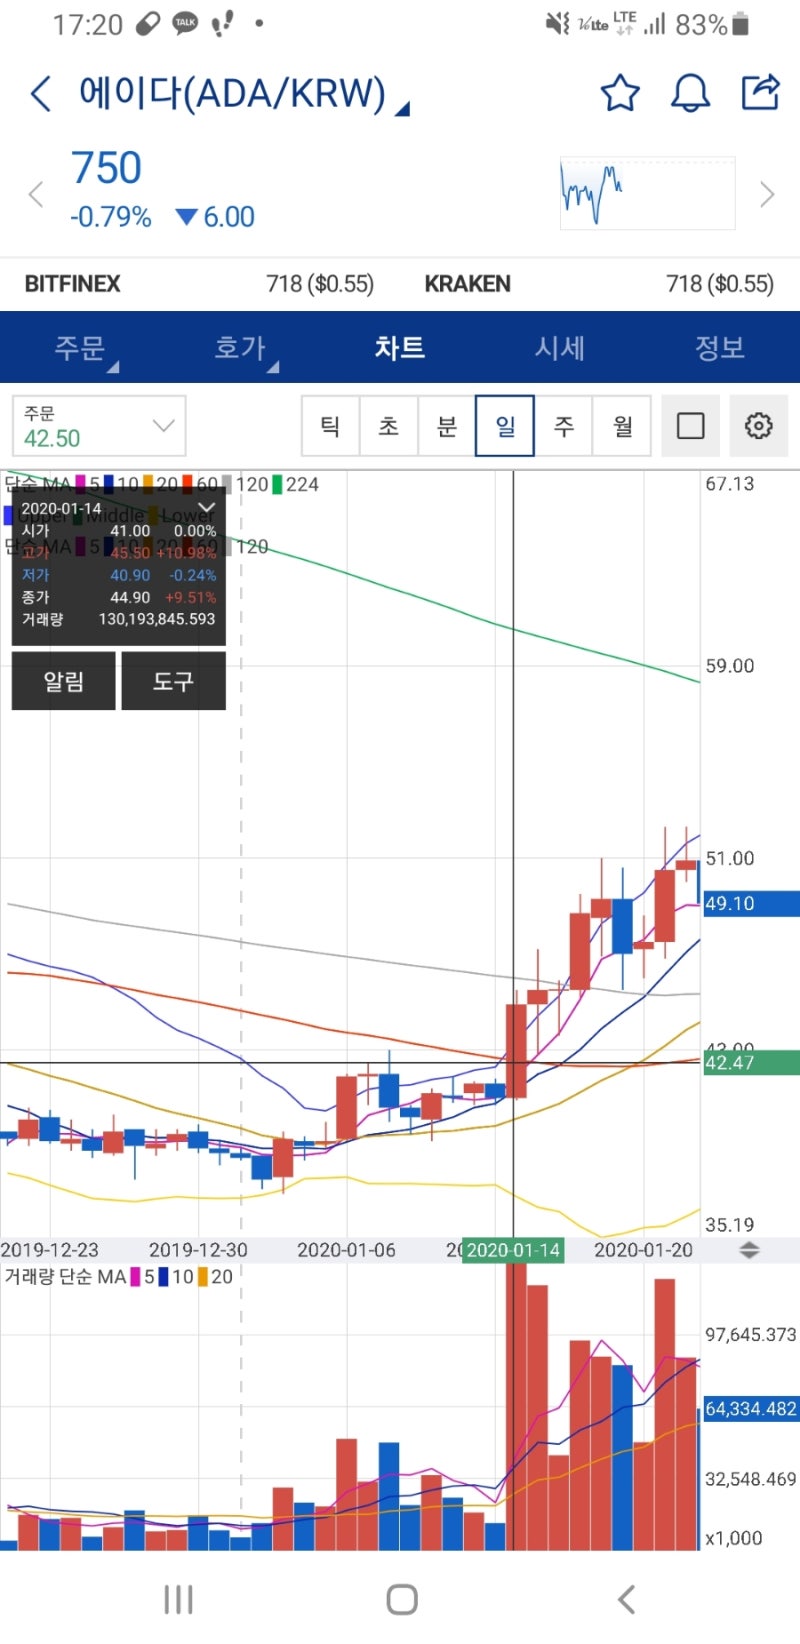Viewport: 800px width, 1644px height.
Task: Tap the MA 120 gray legend swatch
Action: coord(226,484)
